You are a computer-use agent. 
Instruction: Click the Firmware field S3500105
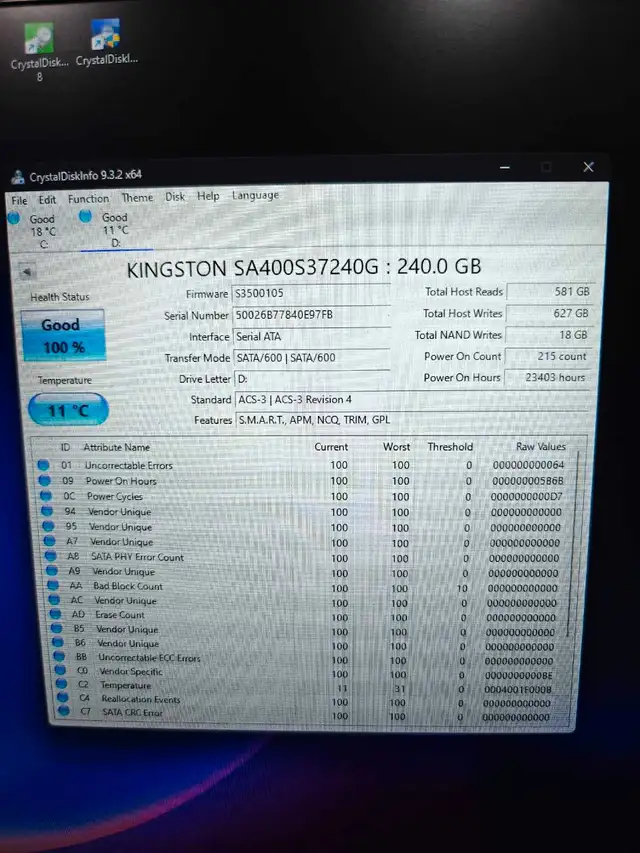[x=311, y=293]
